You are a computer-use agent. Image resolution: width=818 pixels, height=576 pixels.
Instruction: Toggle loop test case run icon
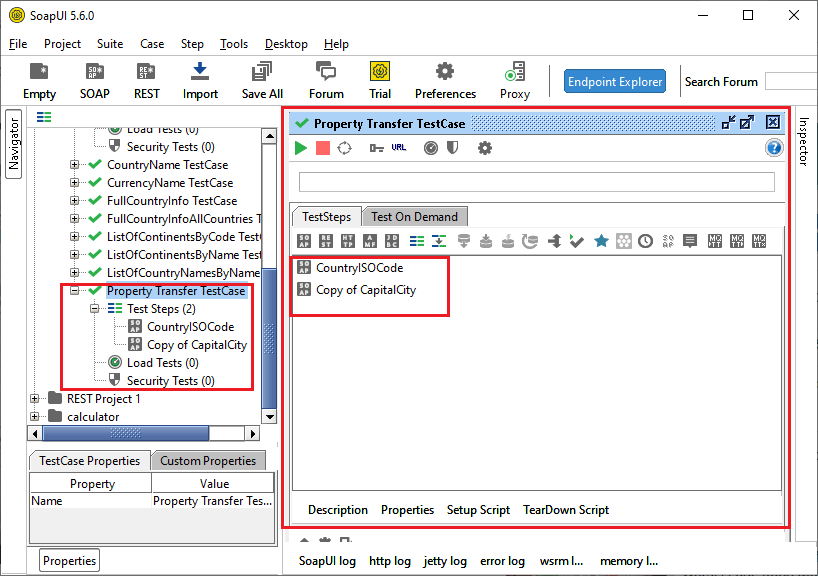coord(345,148)
